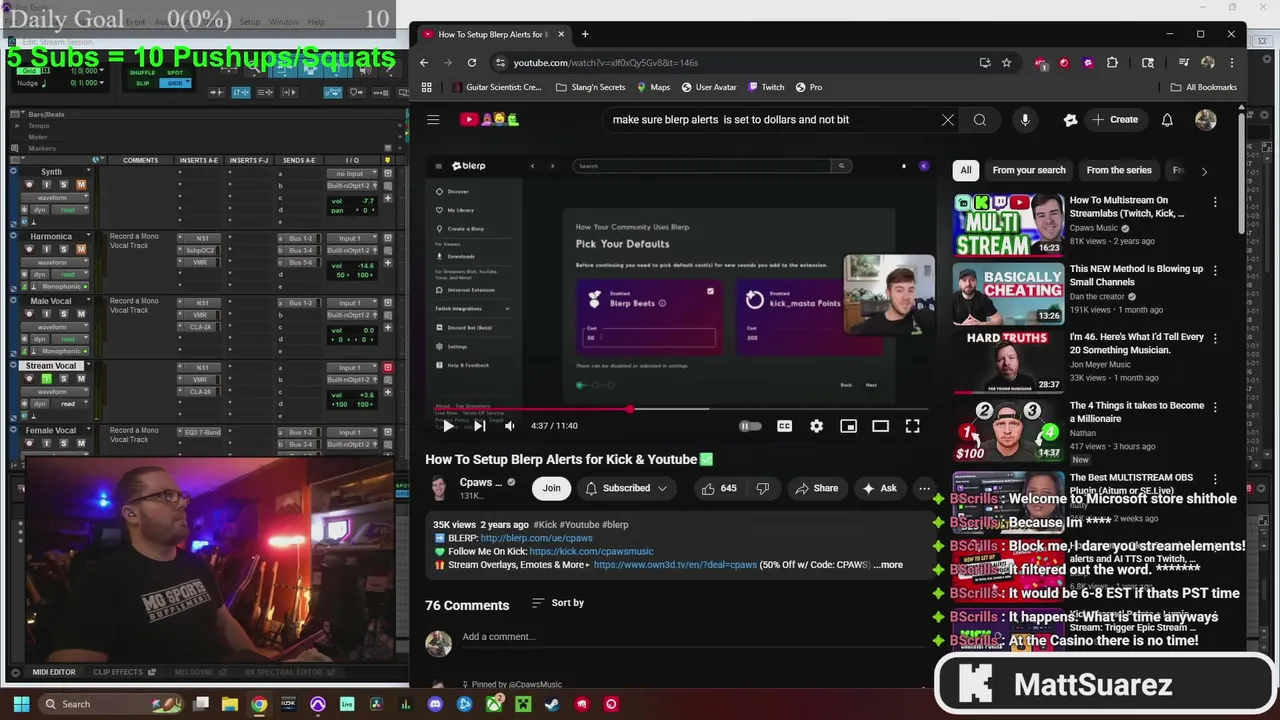Dislike the video with thumbs down

[763, 488]
